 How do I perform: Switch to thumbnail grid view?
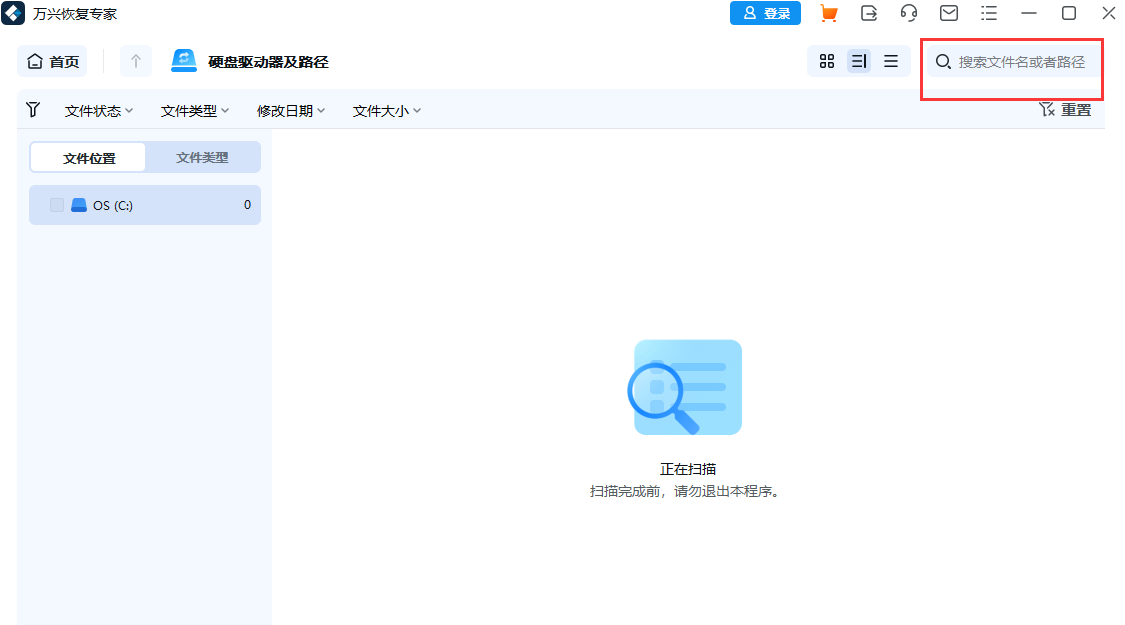click(x=826, y=61)
